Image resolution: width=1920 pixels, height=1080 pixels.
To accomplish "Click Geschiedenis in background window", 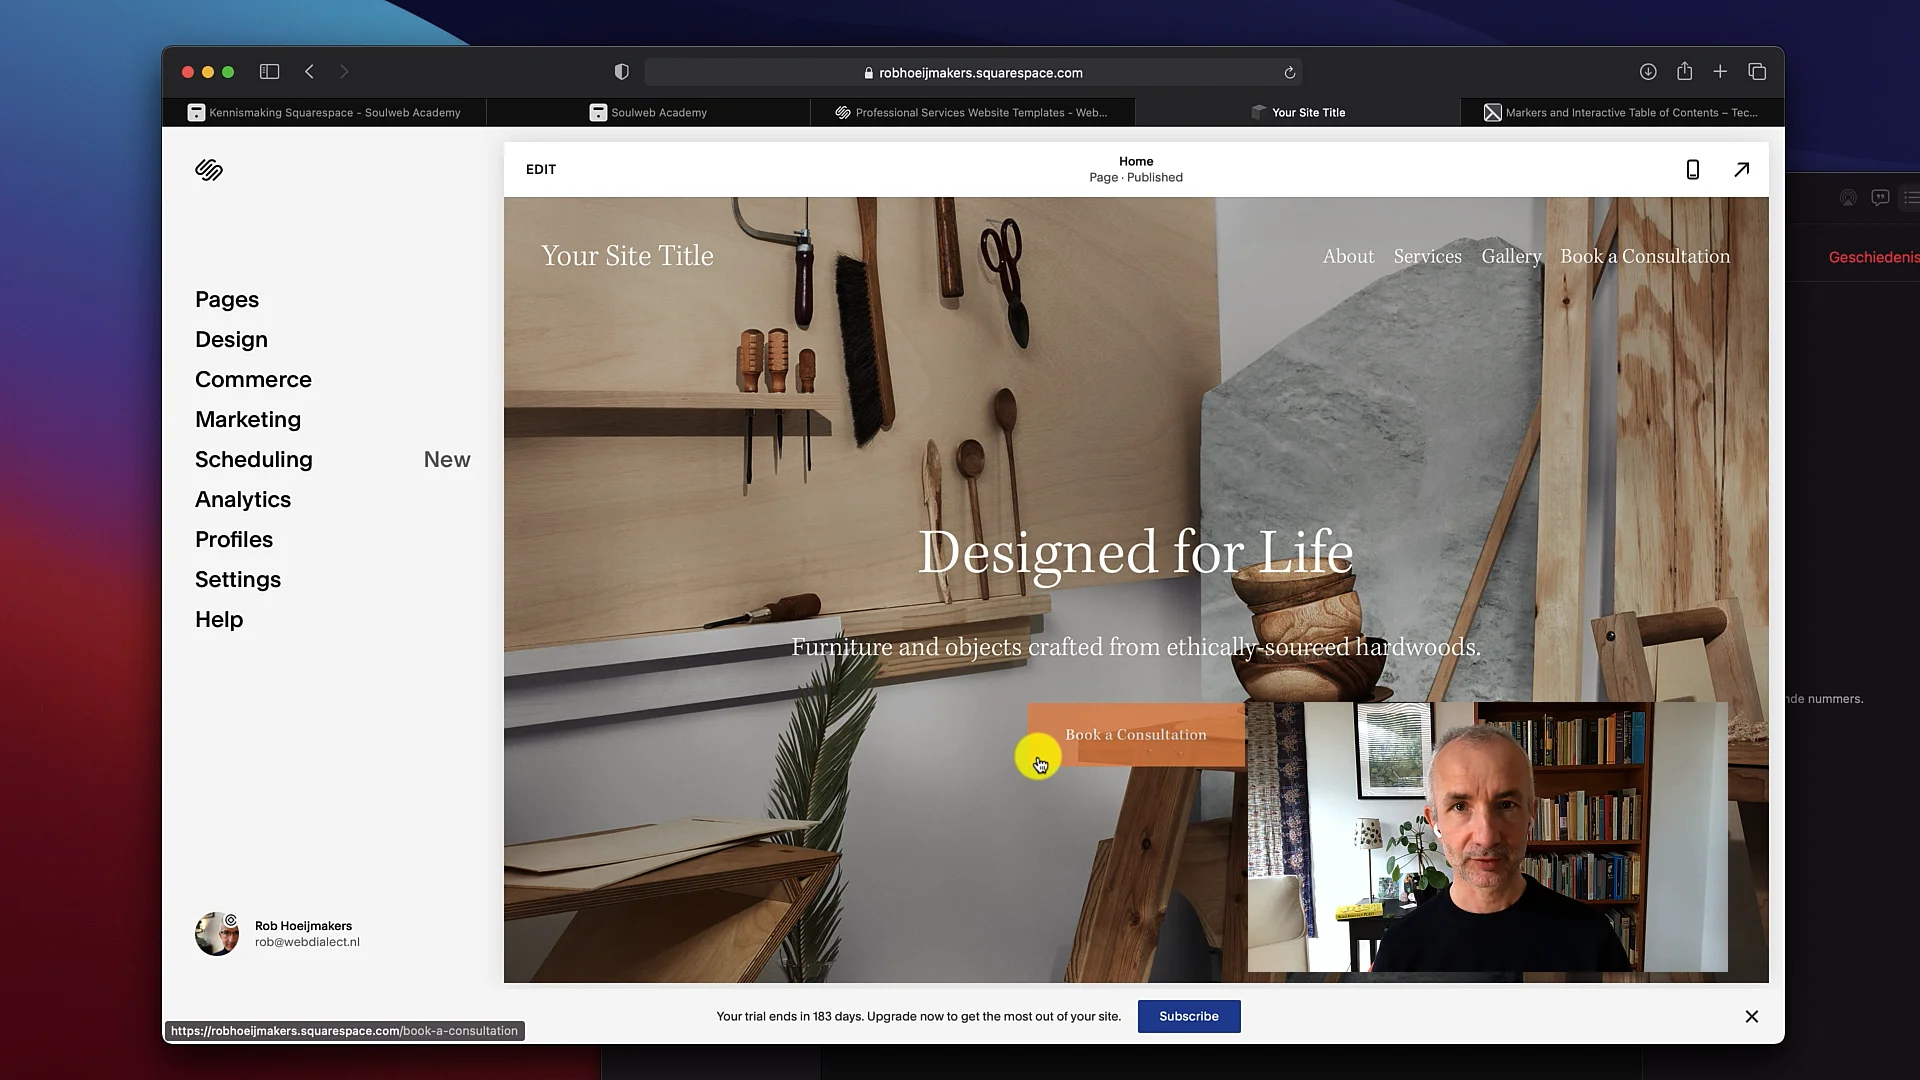I will (1873, 258).
